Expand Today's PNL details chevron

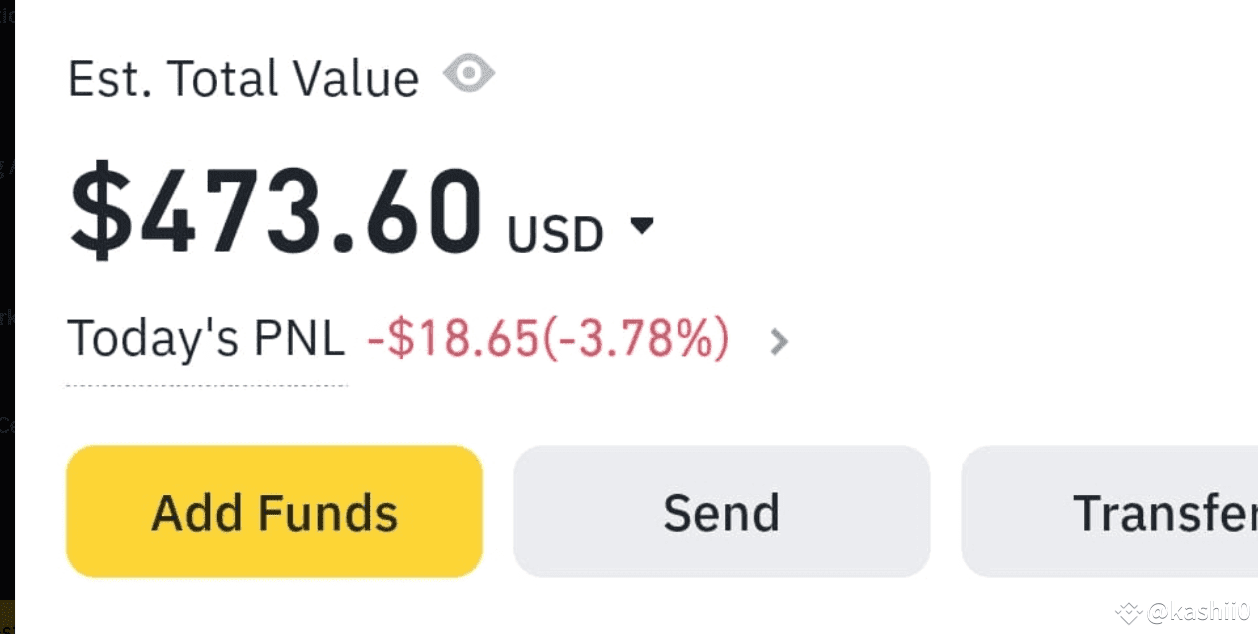[x=780, y=342]
